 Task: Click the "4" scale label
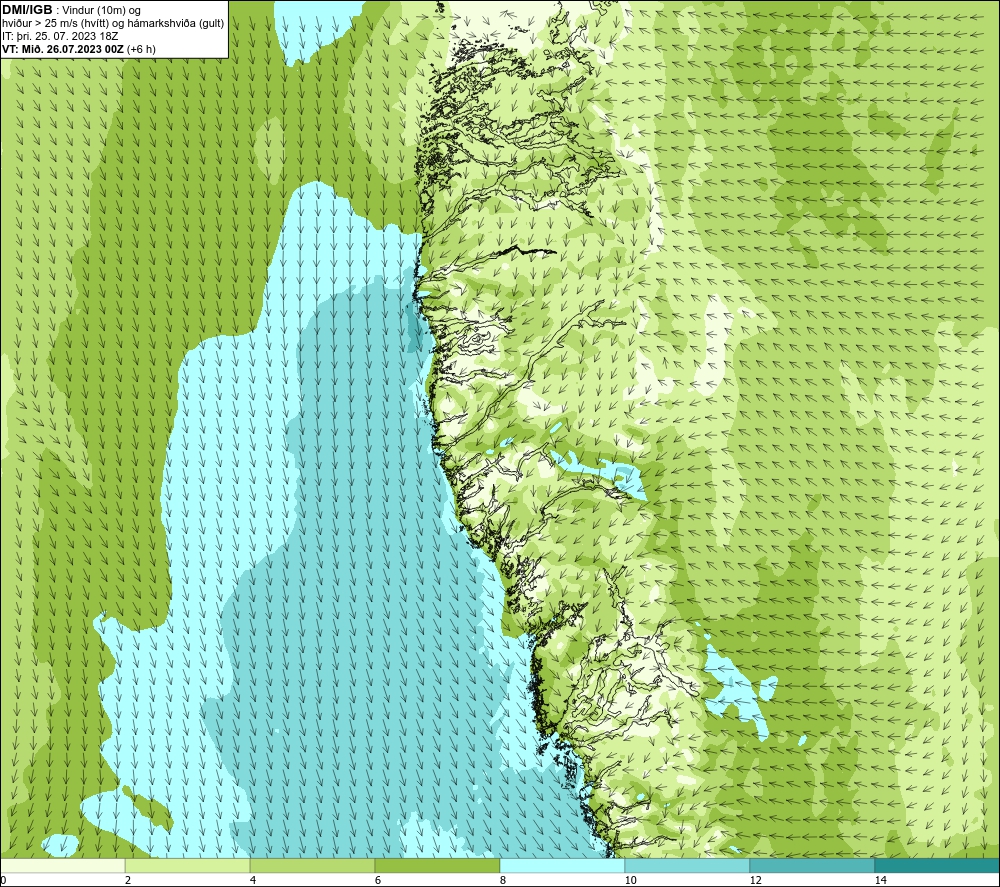pyautogui.click(x=253, y=880)
